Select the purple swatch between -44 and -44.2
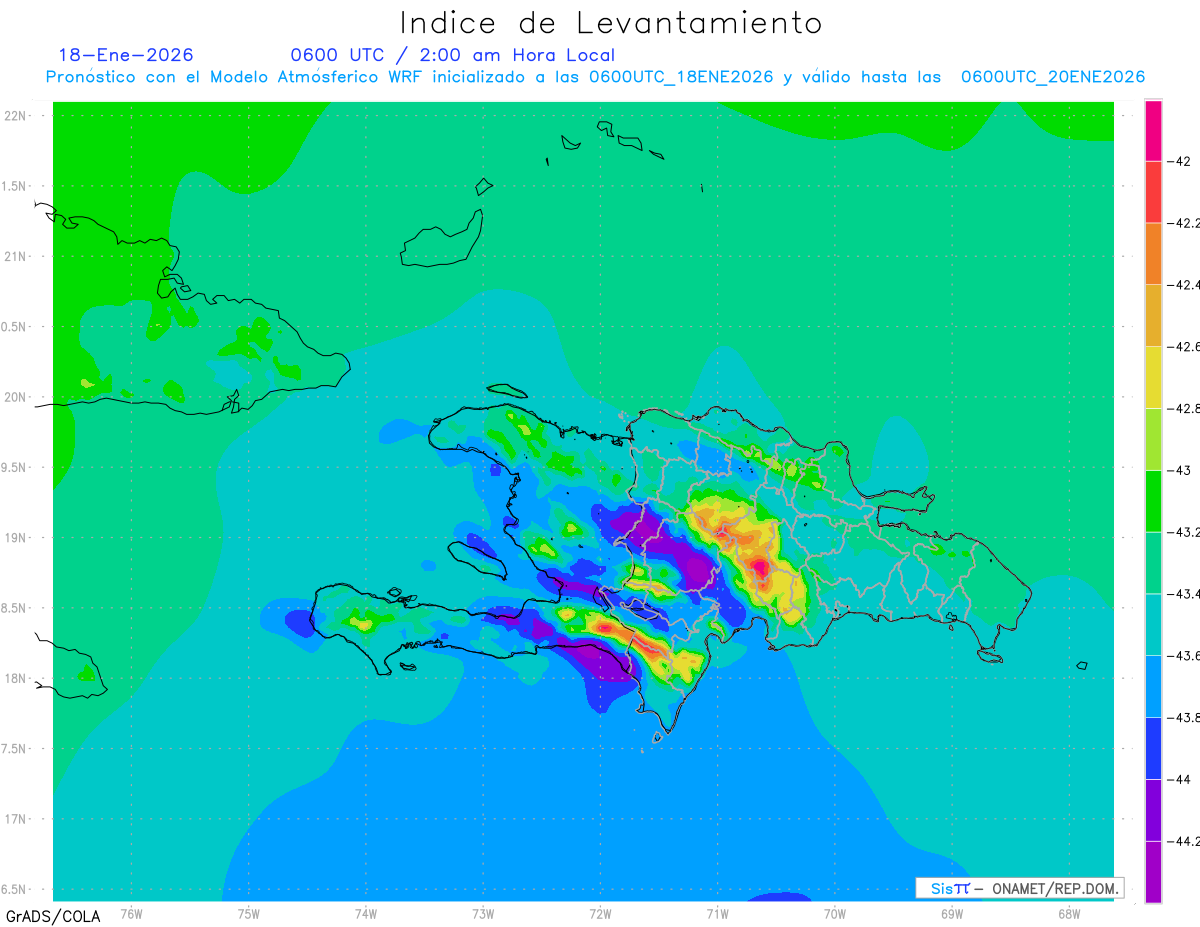This screenshot has height=927, width=1200. 1153,810
